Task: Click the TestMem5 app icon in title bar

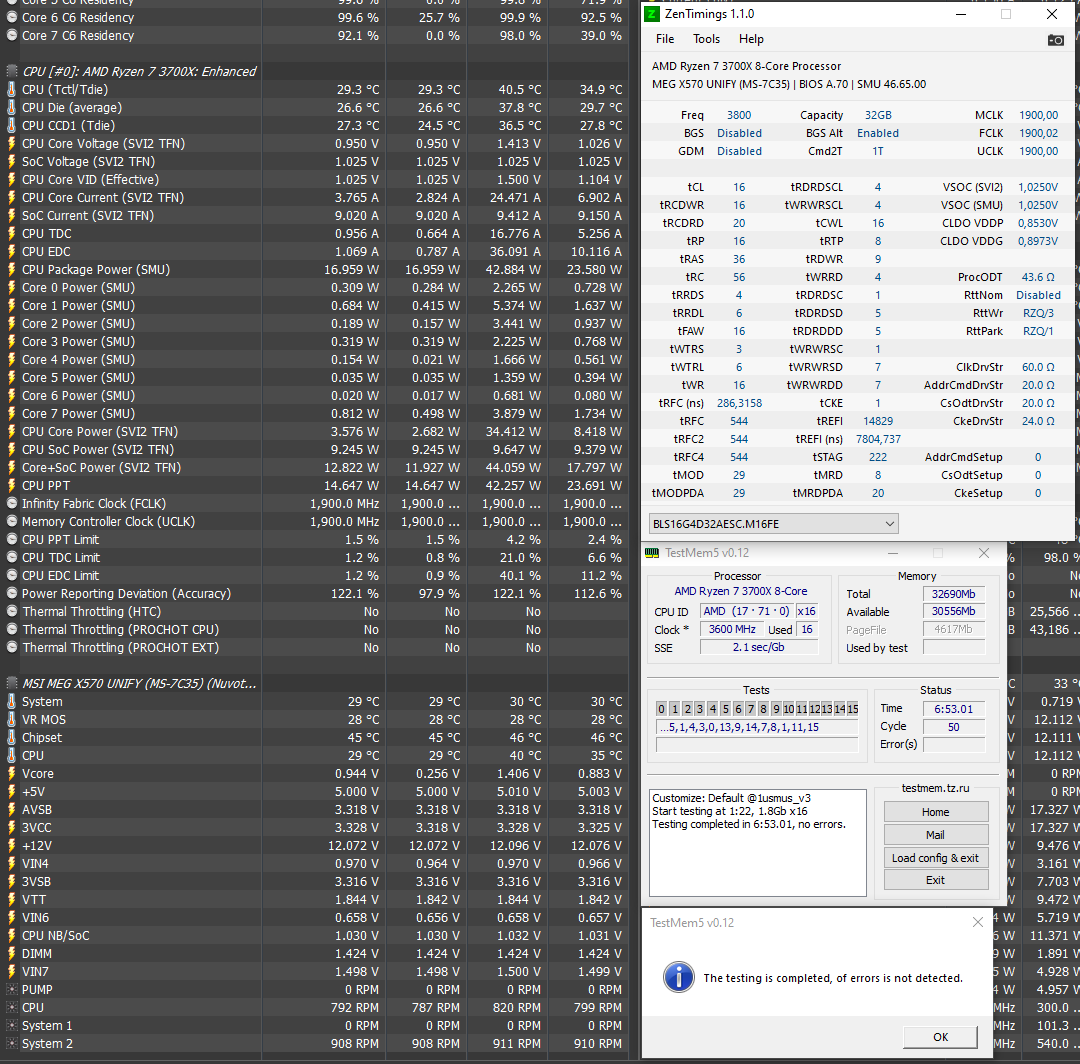Action: (652, 553)
